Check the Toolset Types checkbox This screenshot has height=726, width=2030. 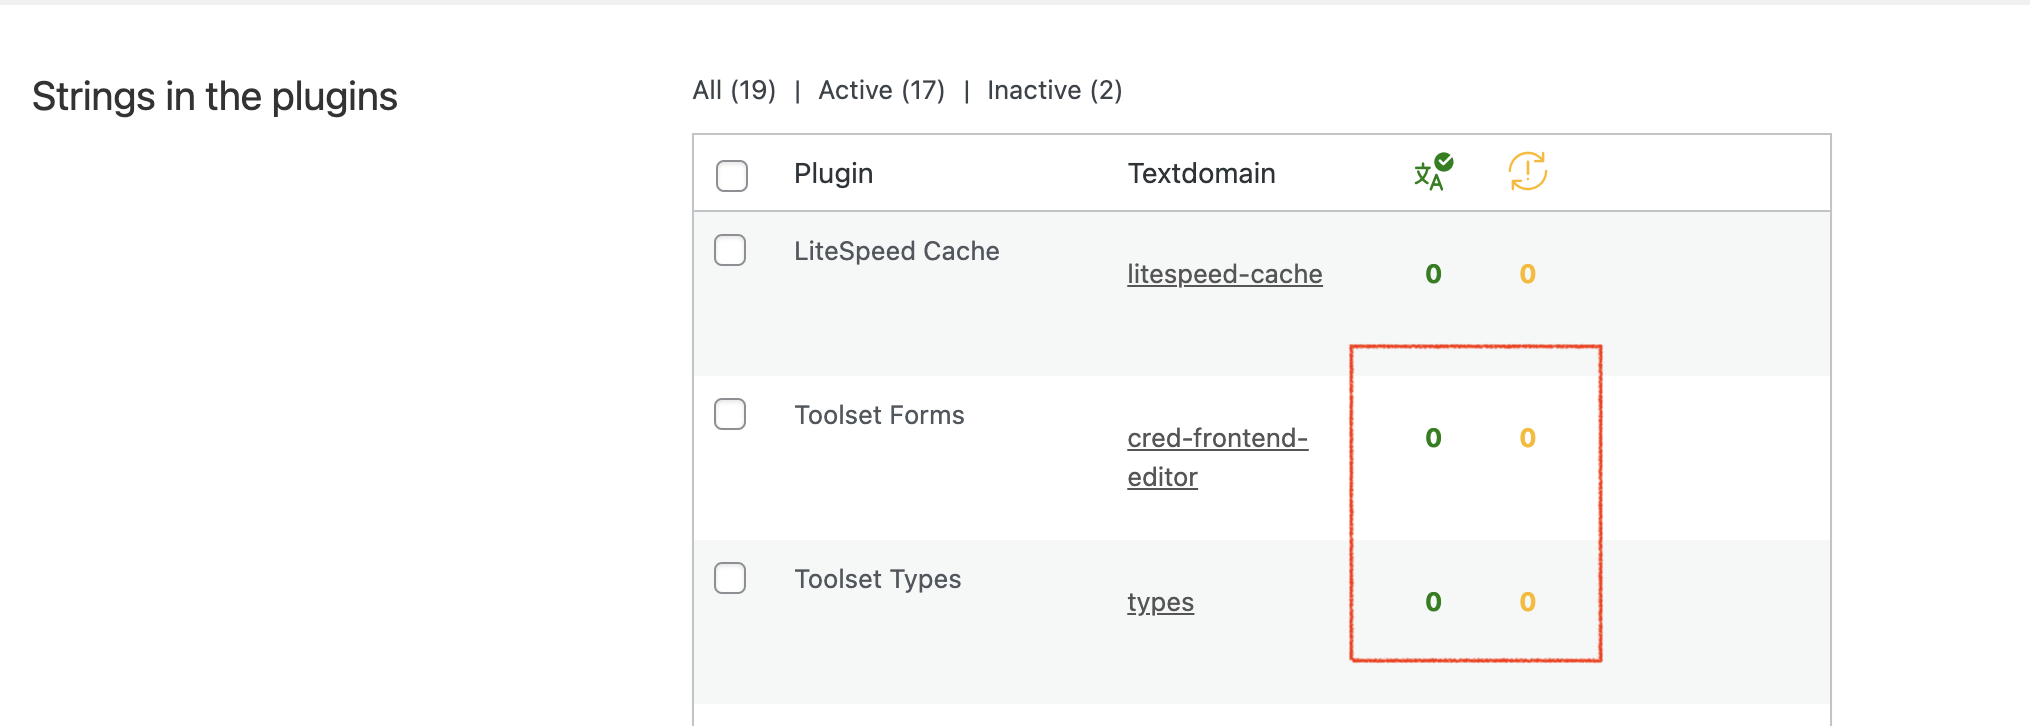(x=730, y=578)
